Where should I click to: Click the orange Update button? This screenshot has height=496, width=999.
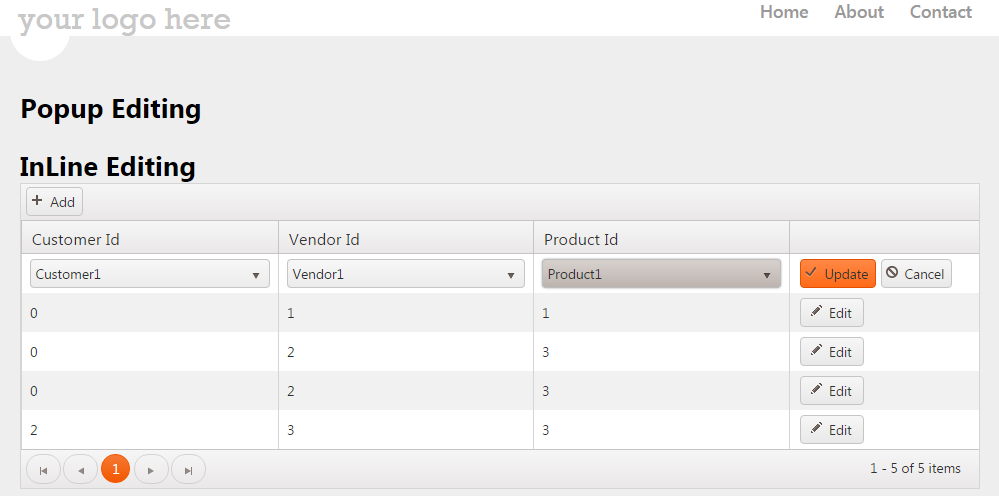coord(837,274)
